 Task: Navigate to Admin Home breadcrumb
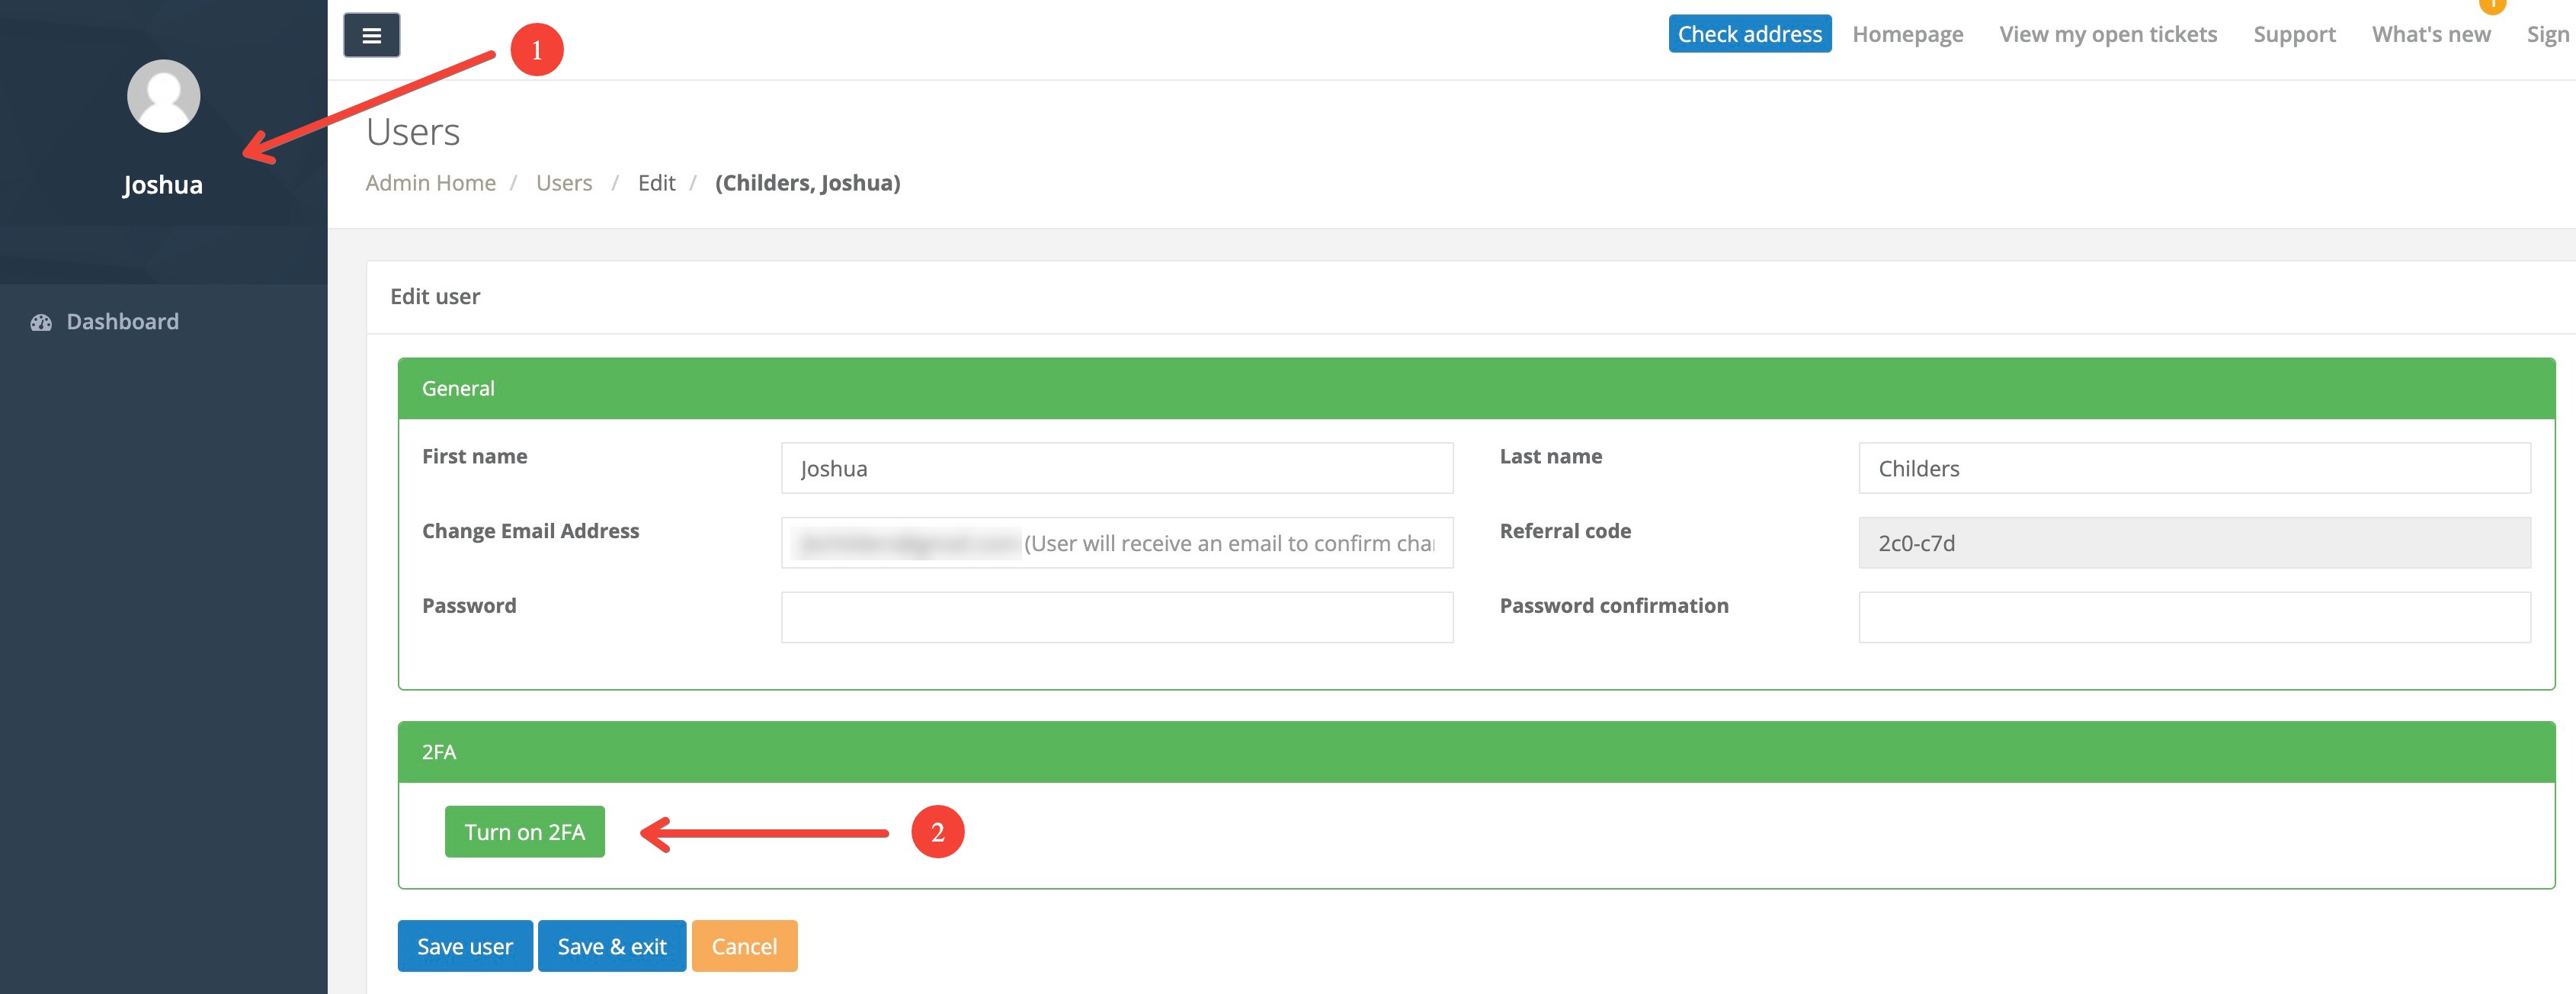tap(430, 183)
